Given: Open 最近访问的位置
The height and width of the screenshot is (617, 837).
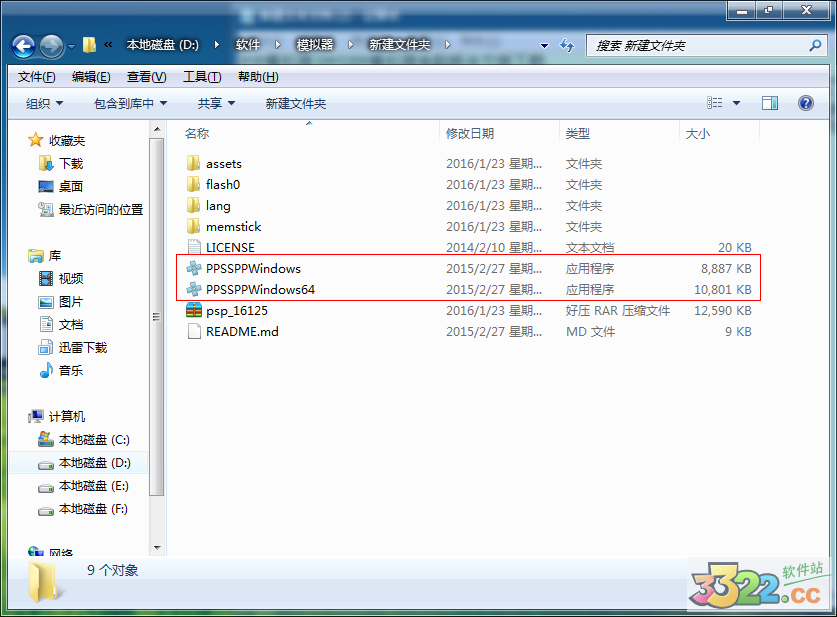Looking at the screenshot, I should point(91,210).
